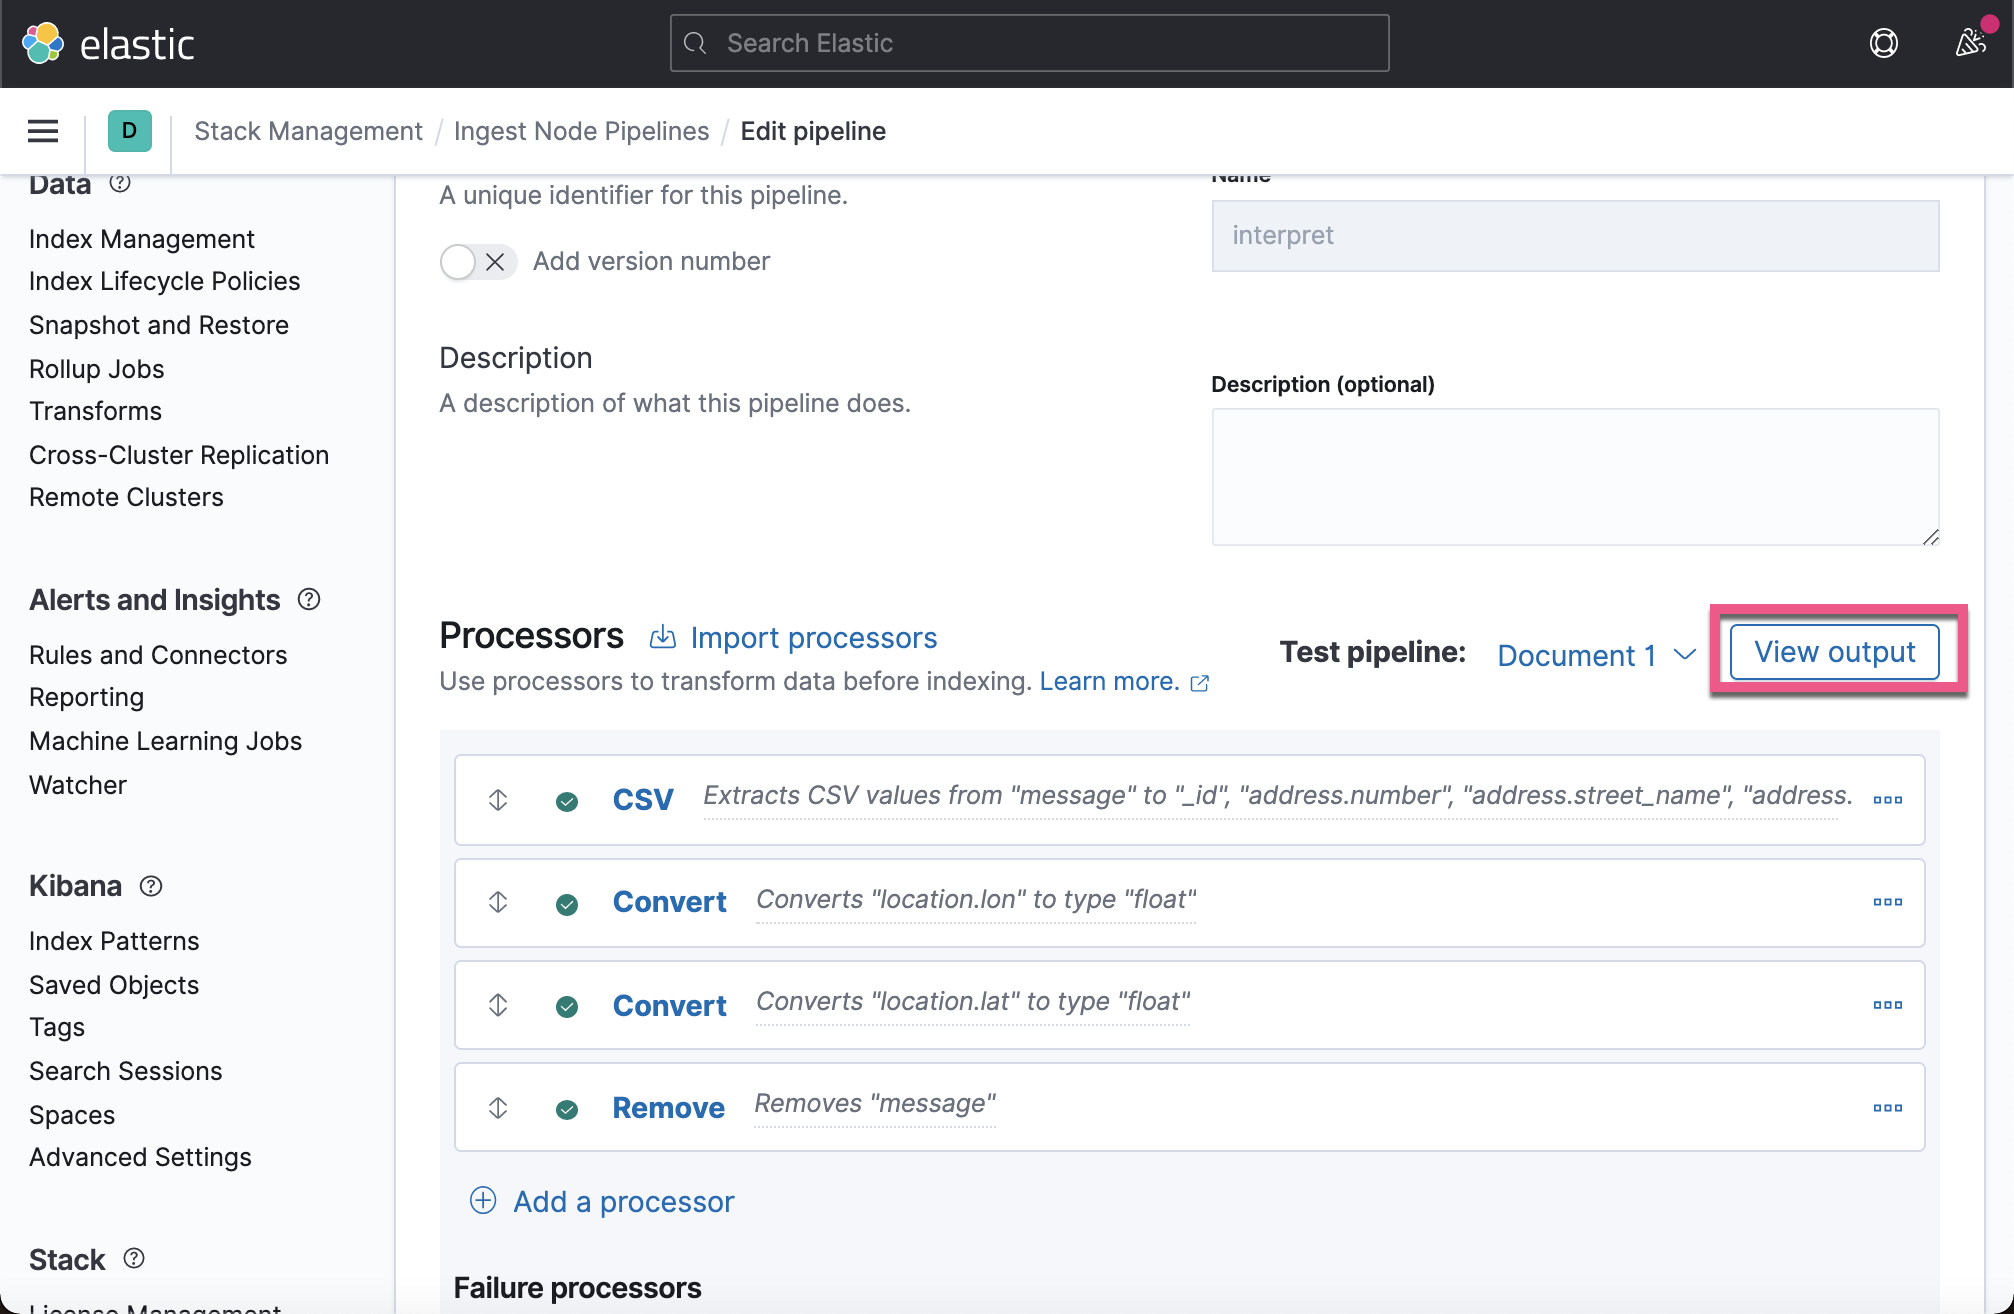Click the View output button

1834,651
